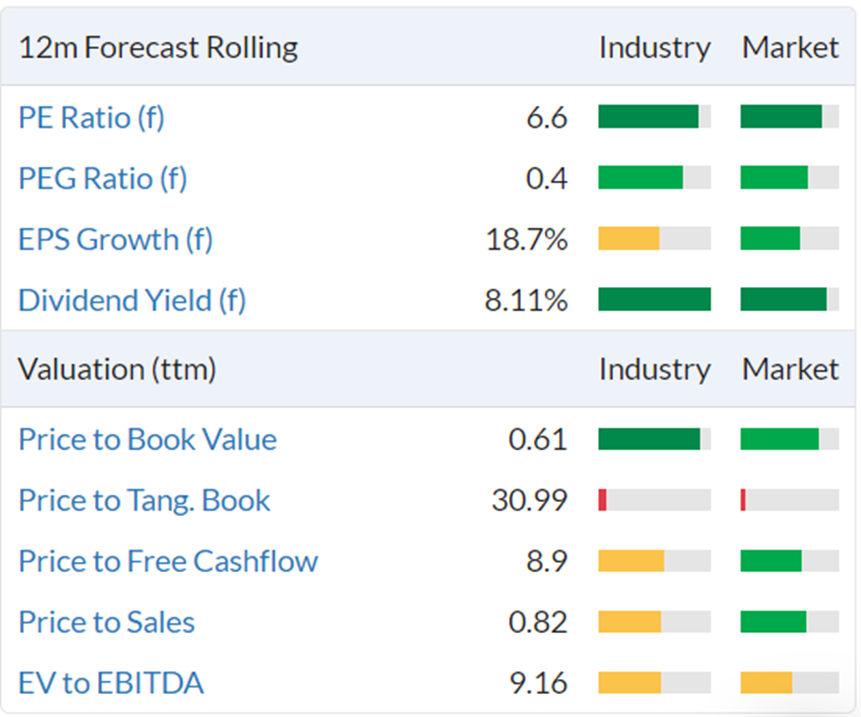
Task: Click the Valuation (ttm) section header
Action: pyautogui.click(x=117, y=369)
